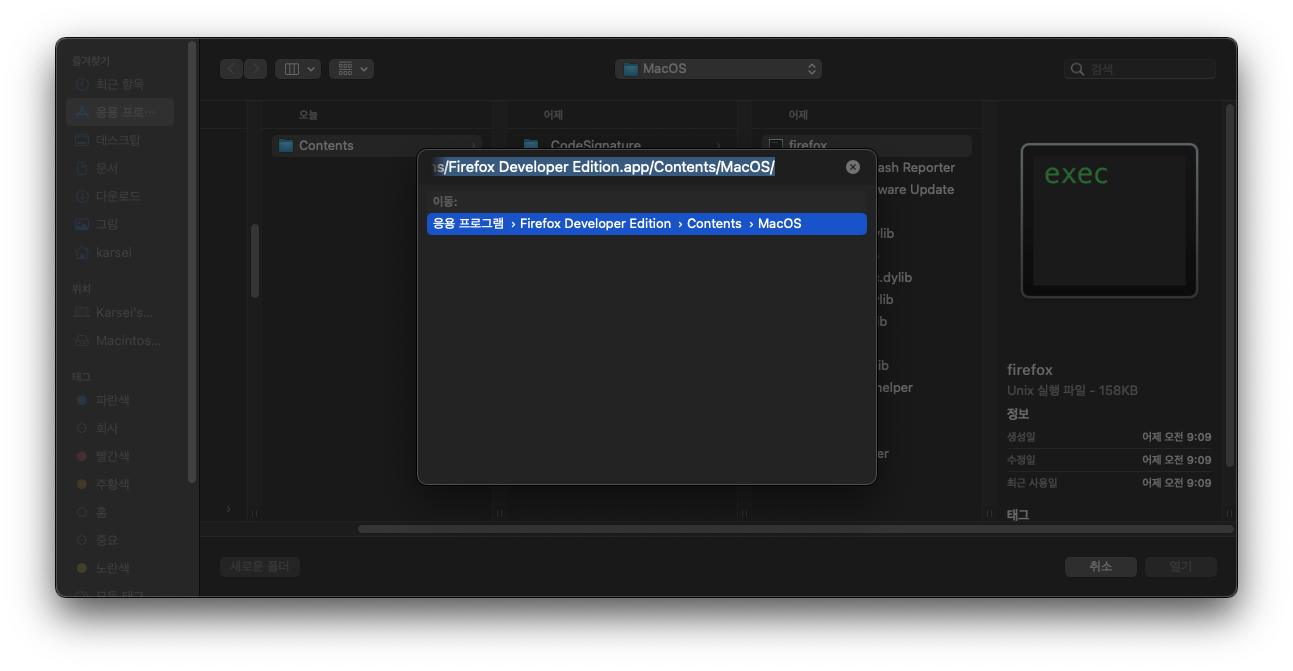Click the yellow 노란색 tag

tap(120, 568)
